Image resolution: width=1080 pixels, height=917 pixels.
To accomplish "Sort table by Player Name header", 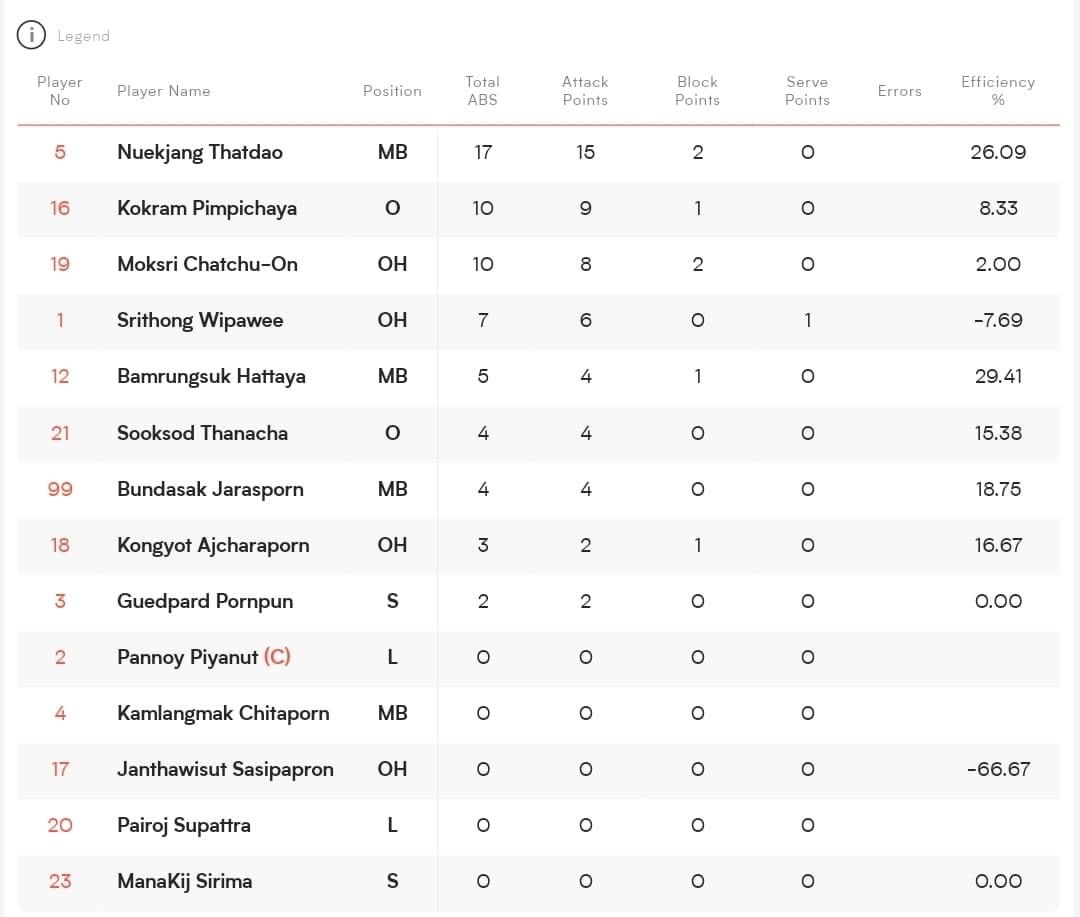I will pyautogui.click(x=164, y=91).
